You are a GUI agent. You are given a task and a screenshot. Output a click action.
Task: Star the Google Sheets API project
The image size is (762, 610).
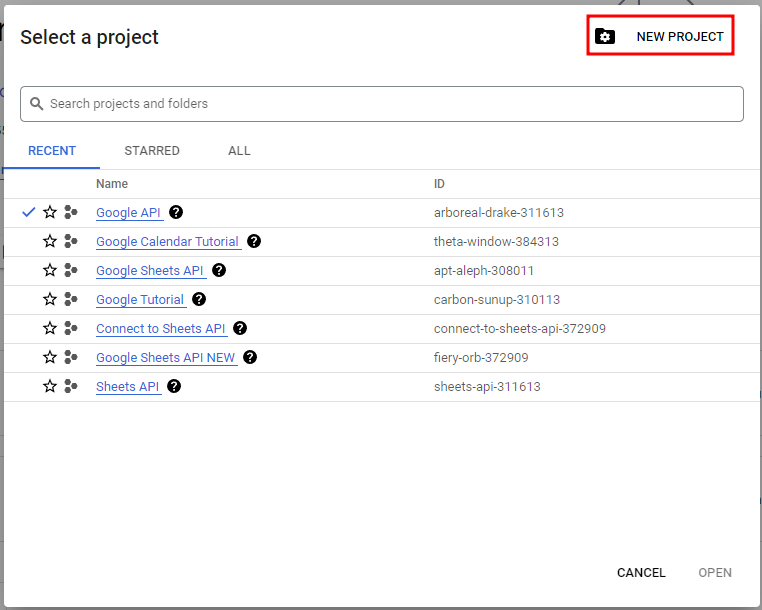pos(50,270)
